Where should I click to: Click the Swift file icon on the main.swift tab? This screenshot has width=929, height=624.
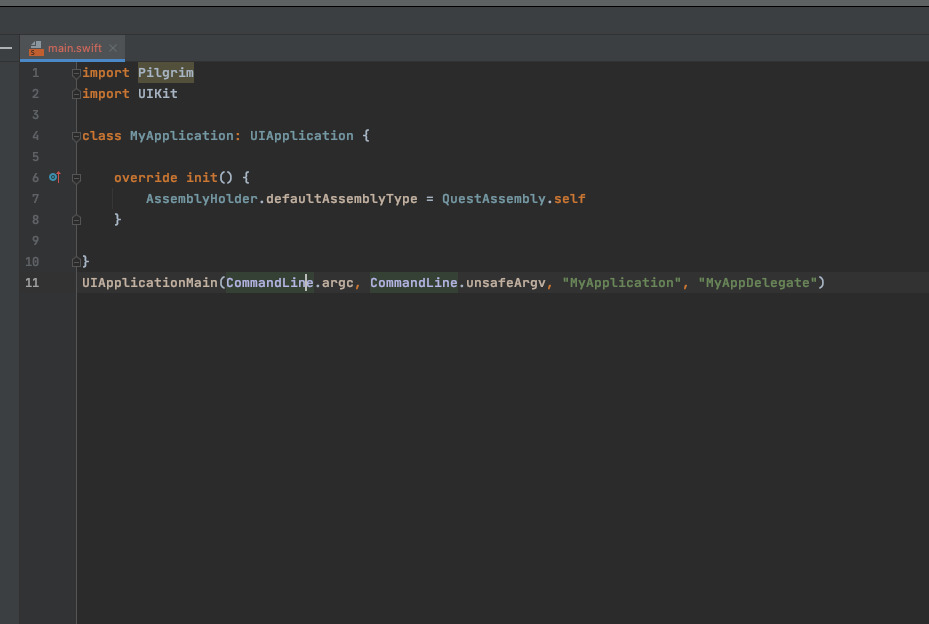(x=37, y=47)
